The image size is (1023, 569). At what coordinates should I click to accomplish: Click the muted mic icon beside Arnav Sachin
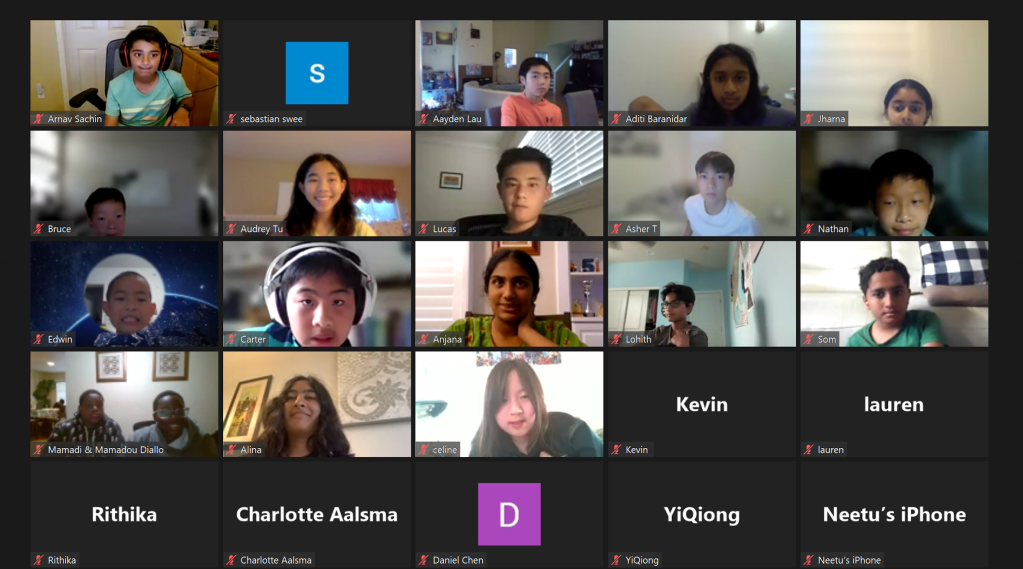(39, 119)
